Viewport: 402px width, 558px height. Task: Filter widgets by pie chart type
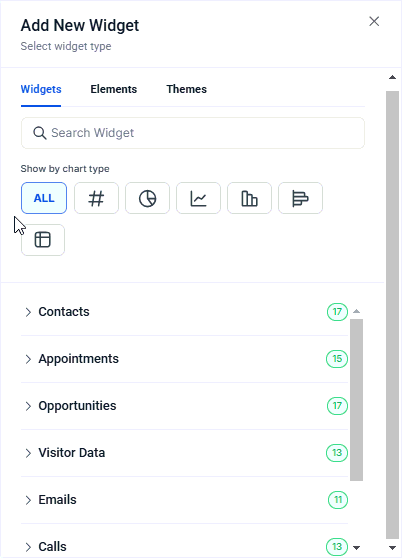point(147,198)
